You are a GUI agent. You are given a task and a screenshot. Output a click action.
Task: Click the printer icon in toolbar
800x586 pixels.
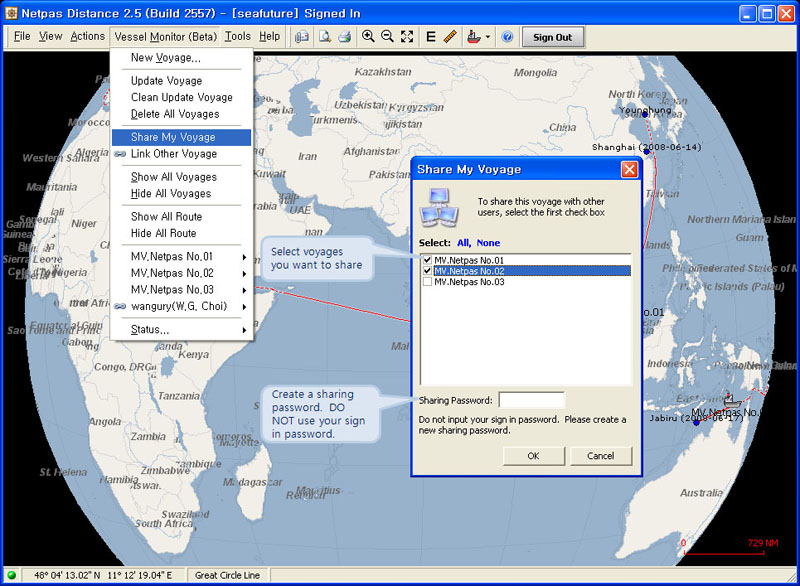[x=345, y=37]
